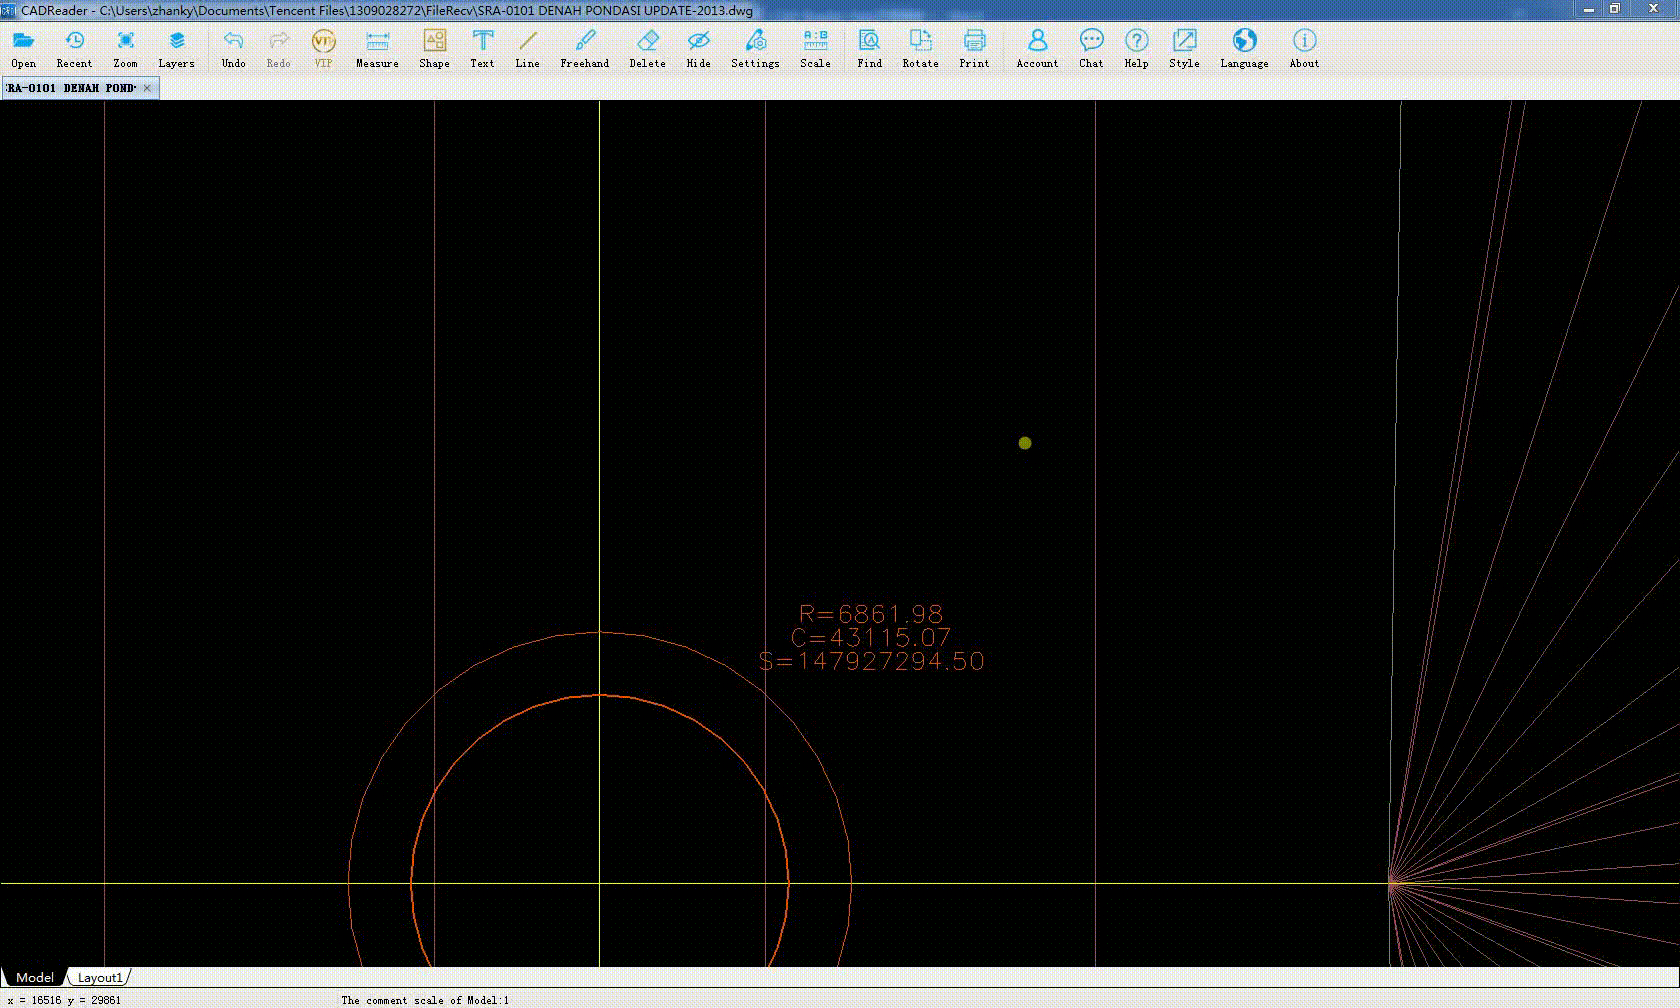Maximize the CADReader window
The image size is (1680, 1008).
click(x=1614, y=9)
